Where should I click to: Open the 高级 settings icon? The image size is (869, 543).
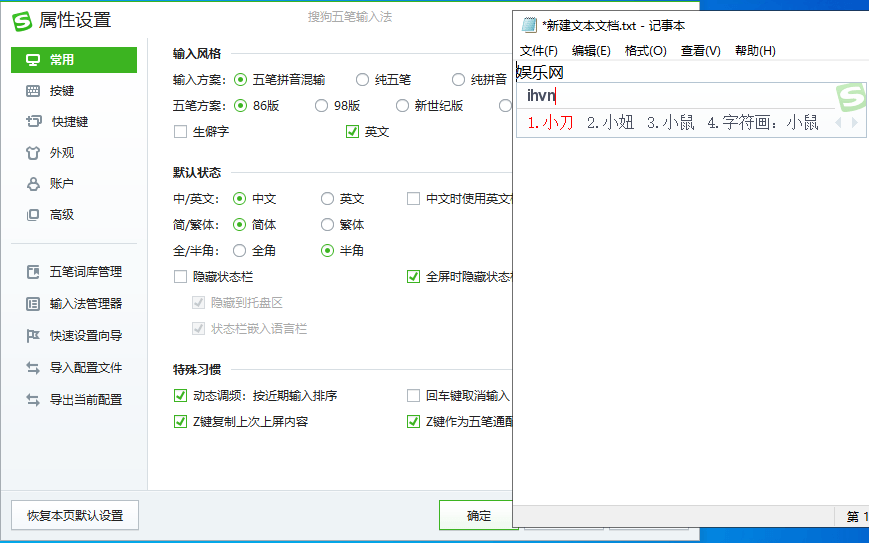pyautogui.click(x=33, y=215)
